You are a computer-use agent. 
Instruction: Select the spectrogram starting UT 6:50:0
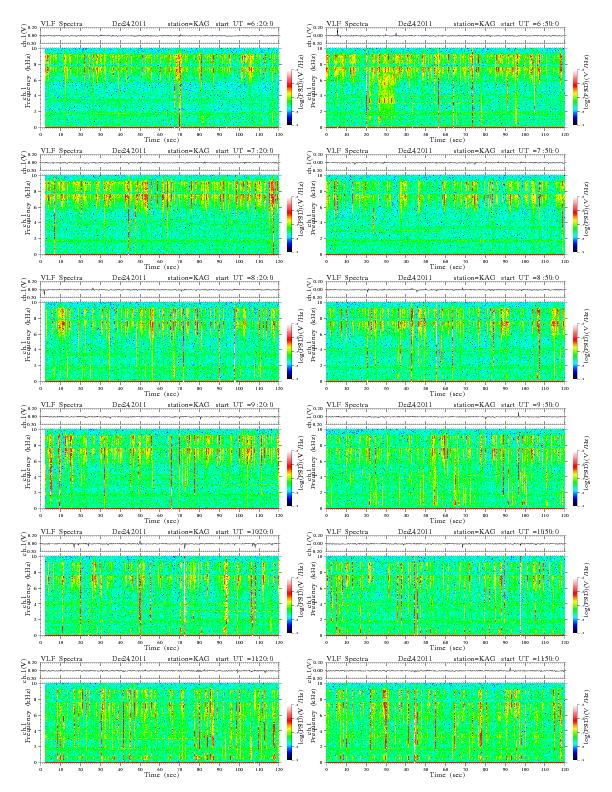point(445,88)
